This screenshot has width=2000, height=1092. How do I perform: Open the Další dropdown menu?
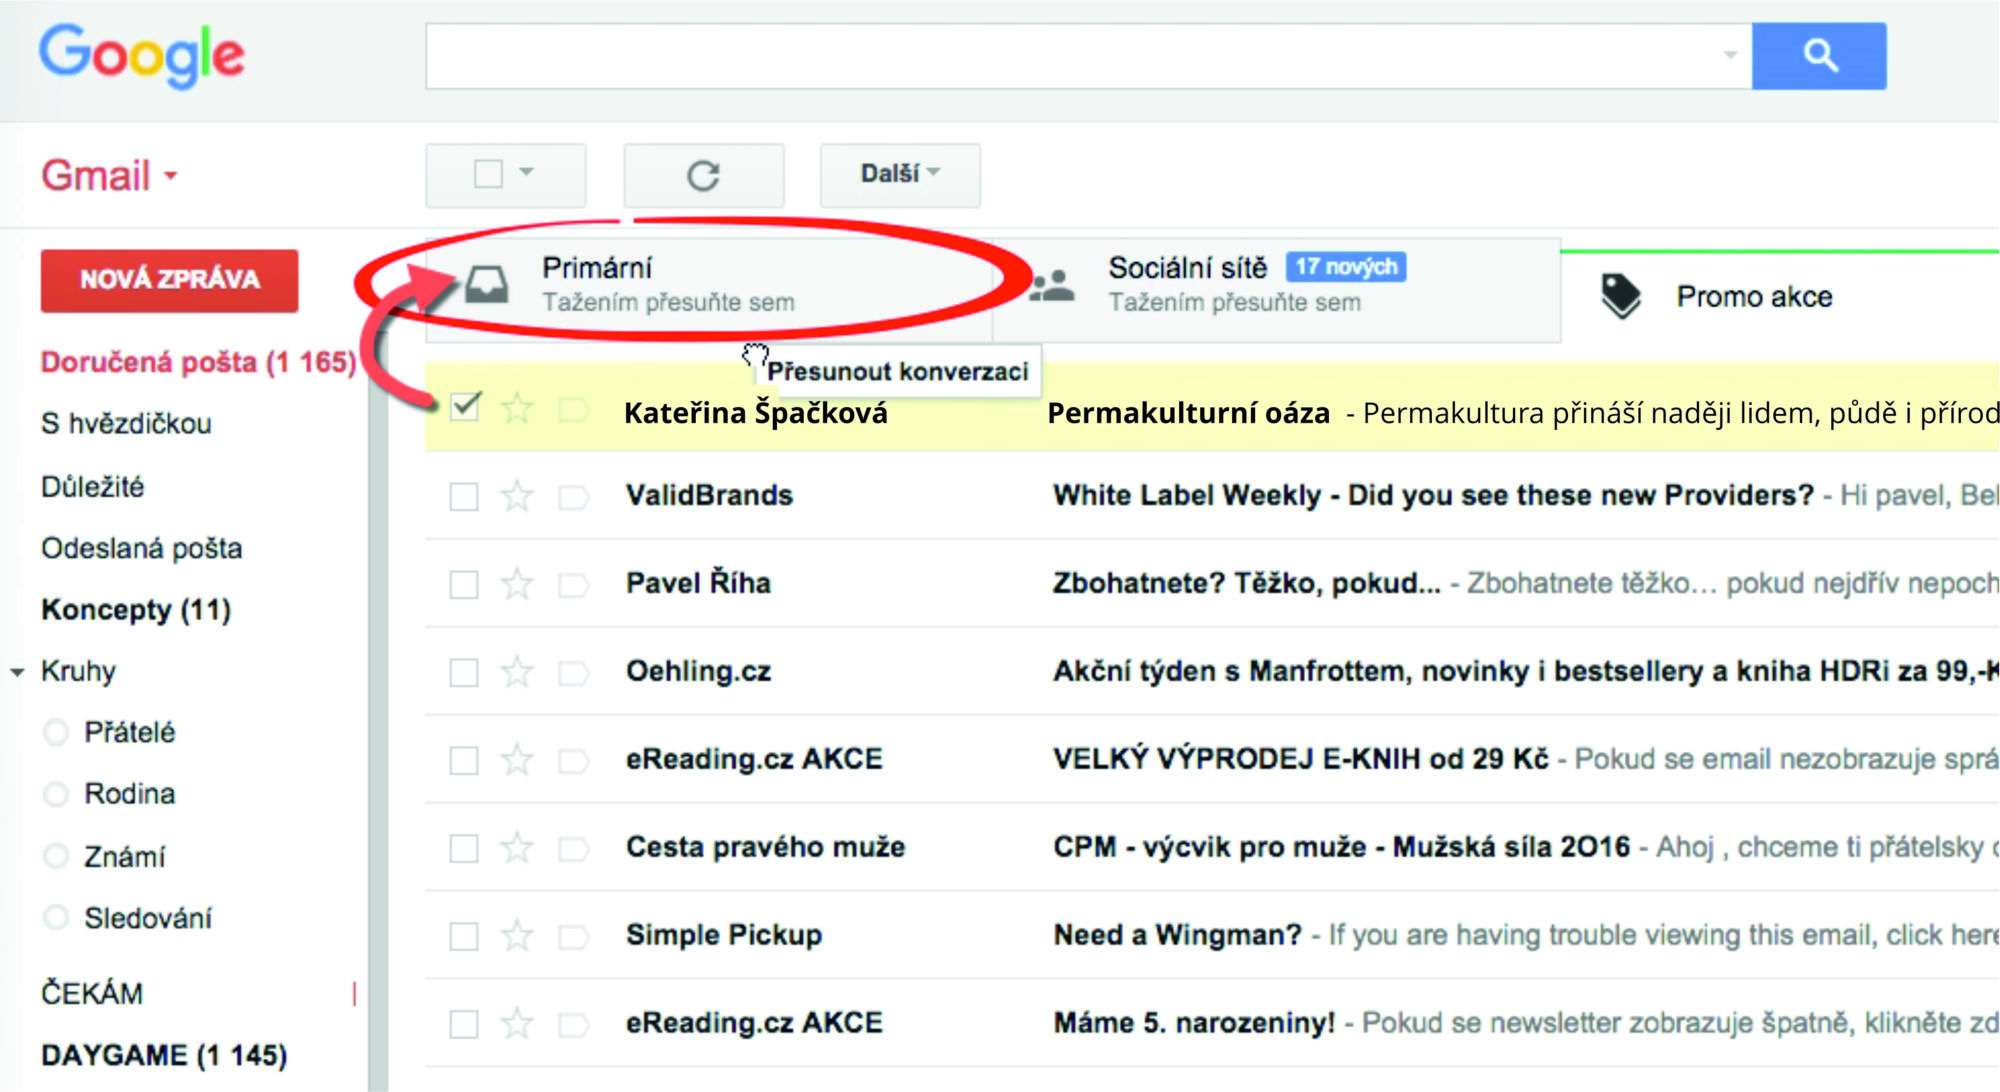[900, 175]
